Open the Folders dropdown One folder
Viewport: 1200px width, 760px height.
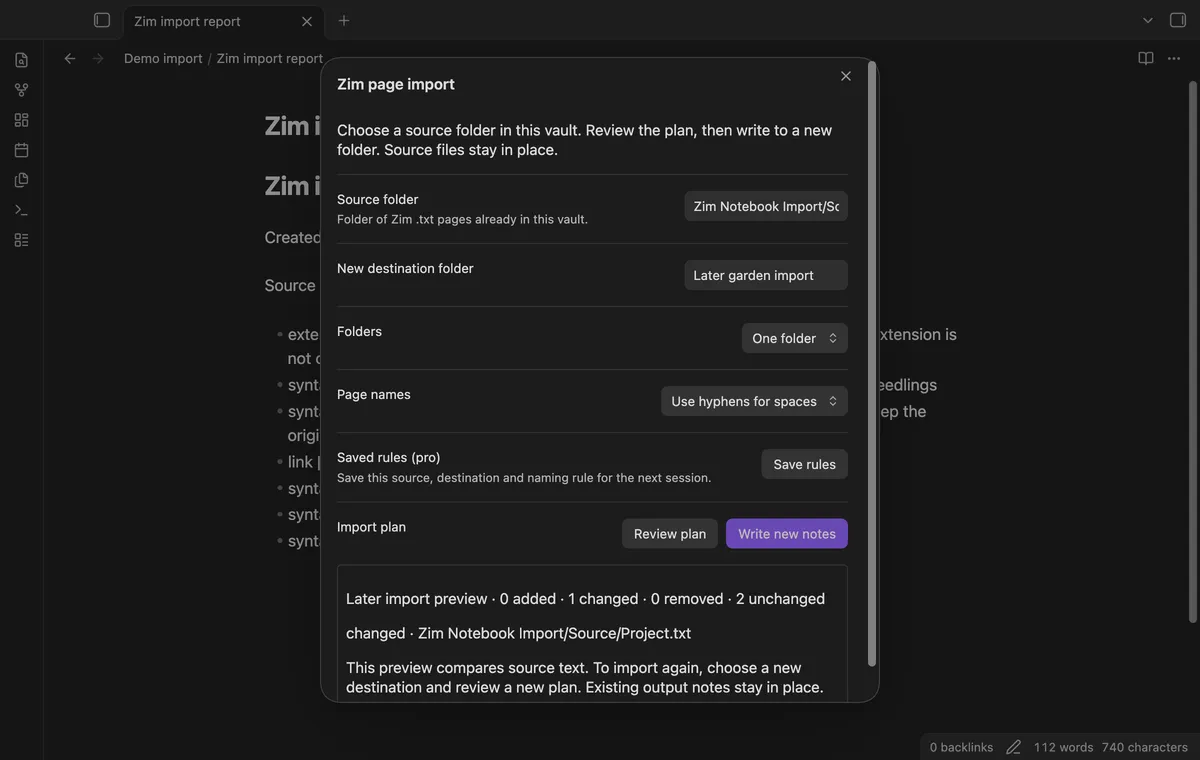pyautogui.click(x=795, y=338)
